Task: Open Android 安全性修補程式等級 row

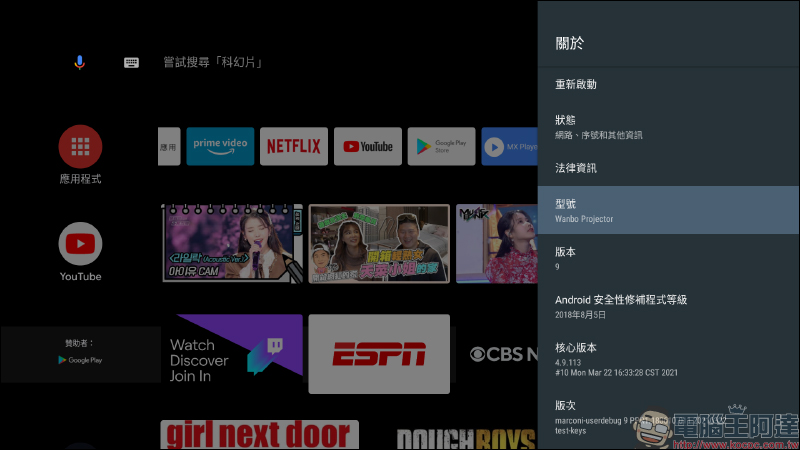Action: click(668, 306)
